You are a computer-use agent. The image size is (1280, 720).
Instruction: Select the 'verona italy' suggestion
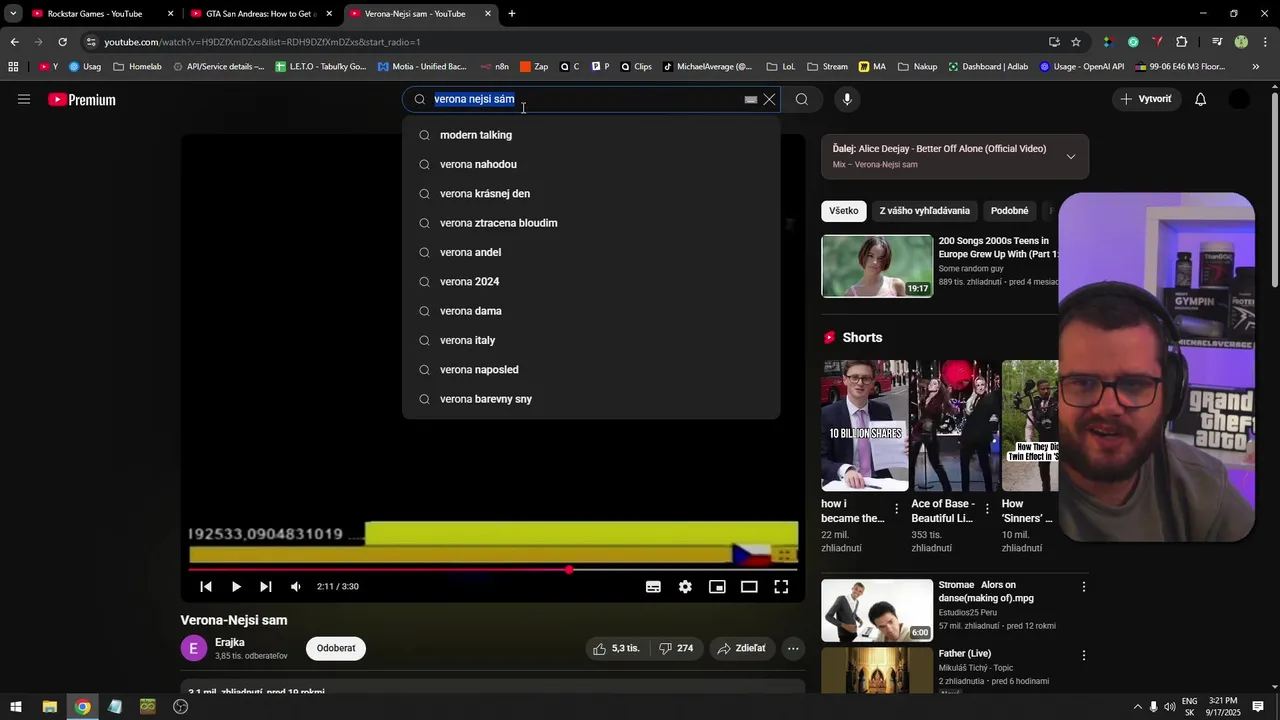point(591,340)
